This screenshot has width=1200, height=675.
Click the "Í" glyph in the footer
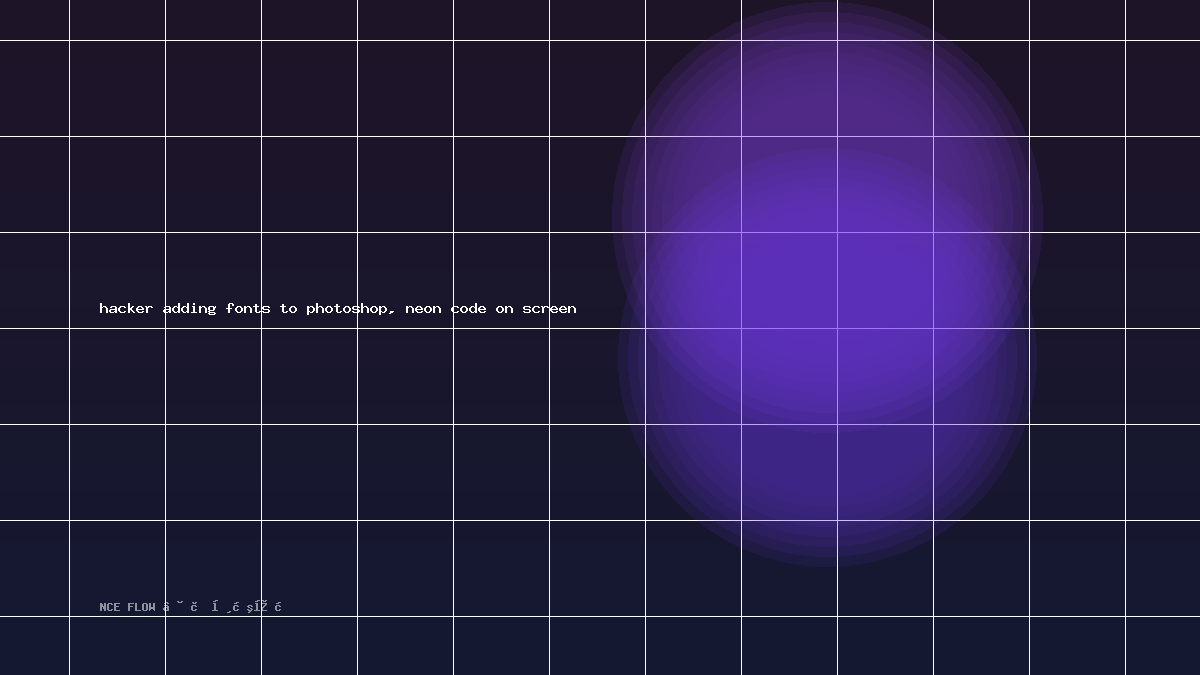click(215, 606)
